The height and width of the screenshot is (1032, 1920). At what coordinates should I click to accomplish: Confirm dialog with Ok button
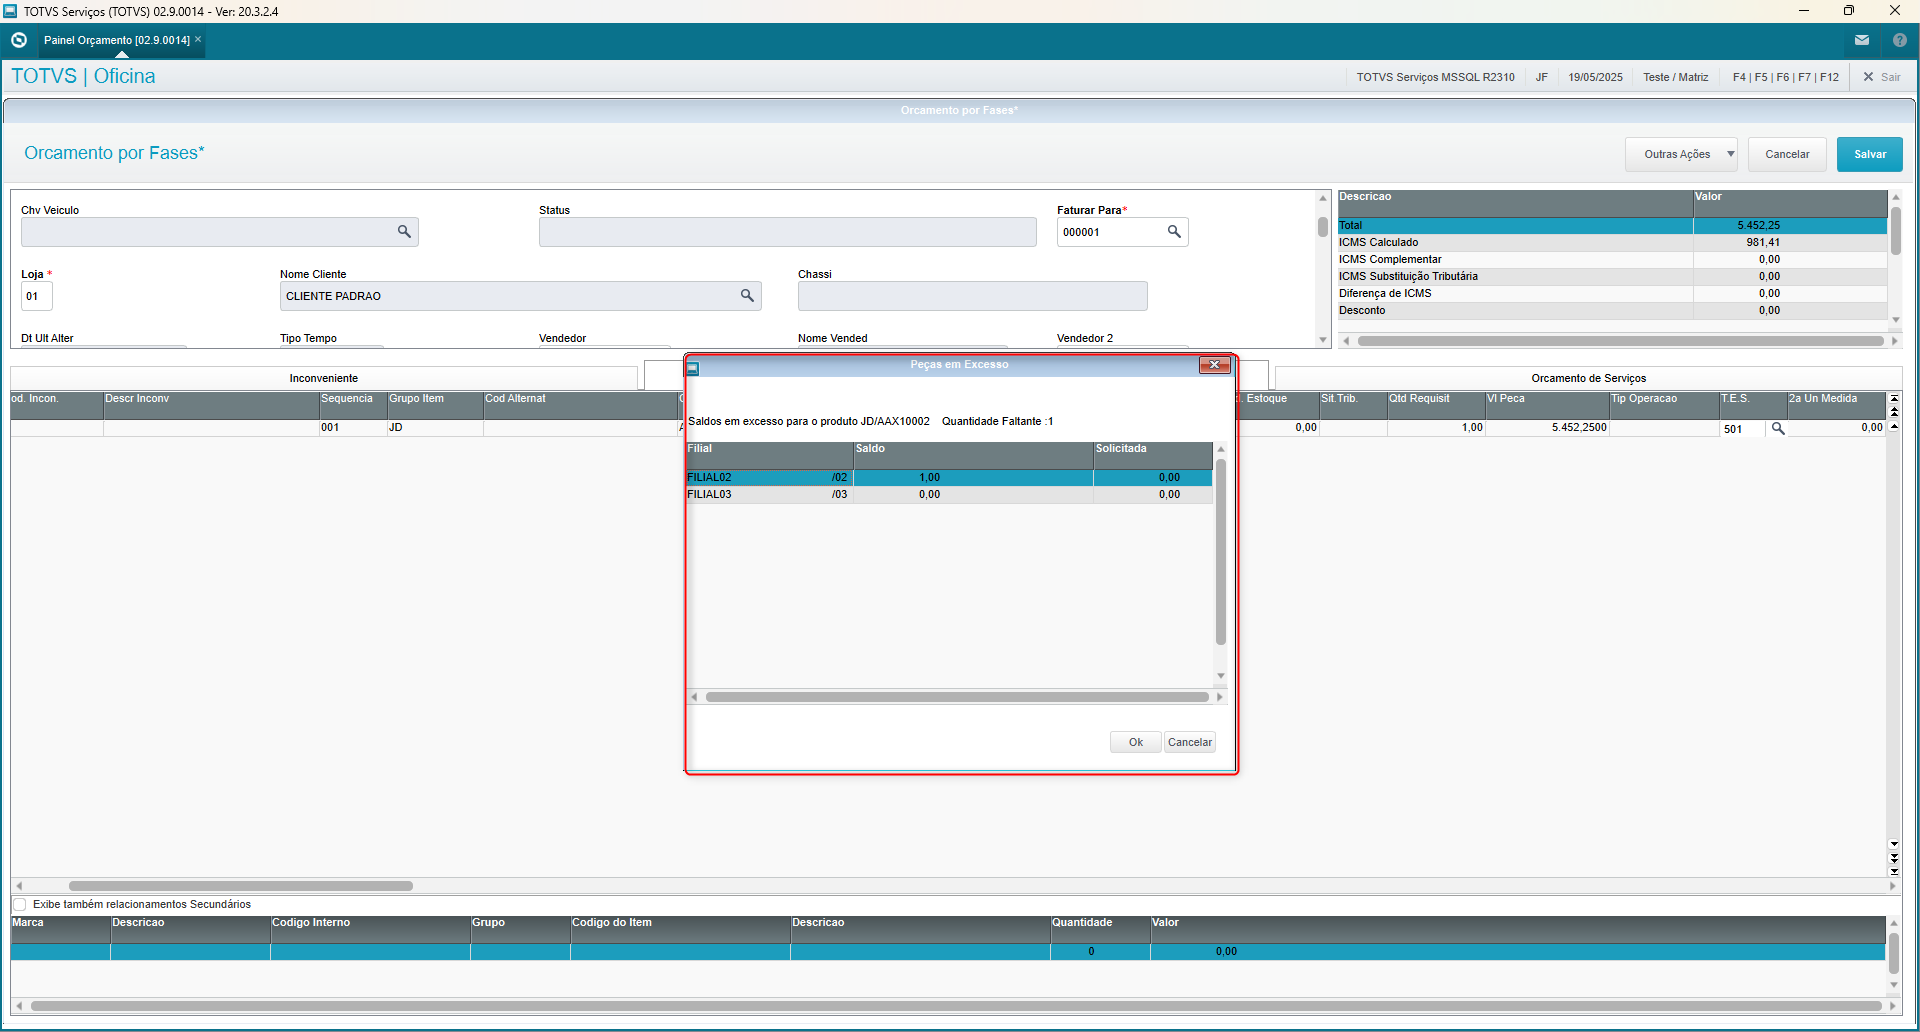coord(1136,742)
